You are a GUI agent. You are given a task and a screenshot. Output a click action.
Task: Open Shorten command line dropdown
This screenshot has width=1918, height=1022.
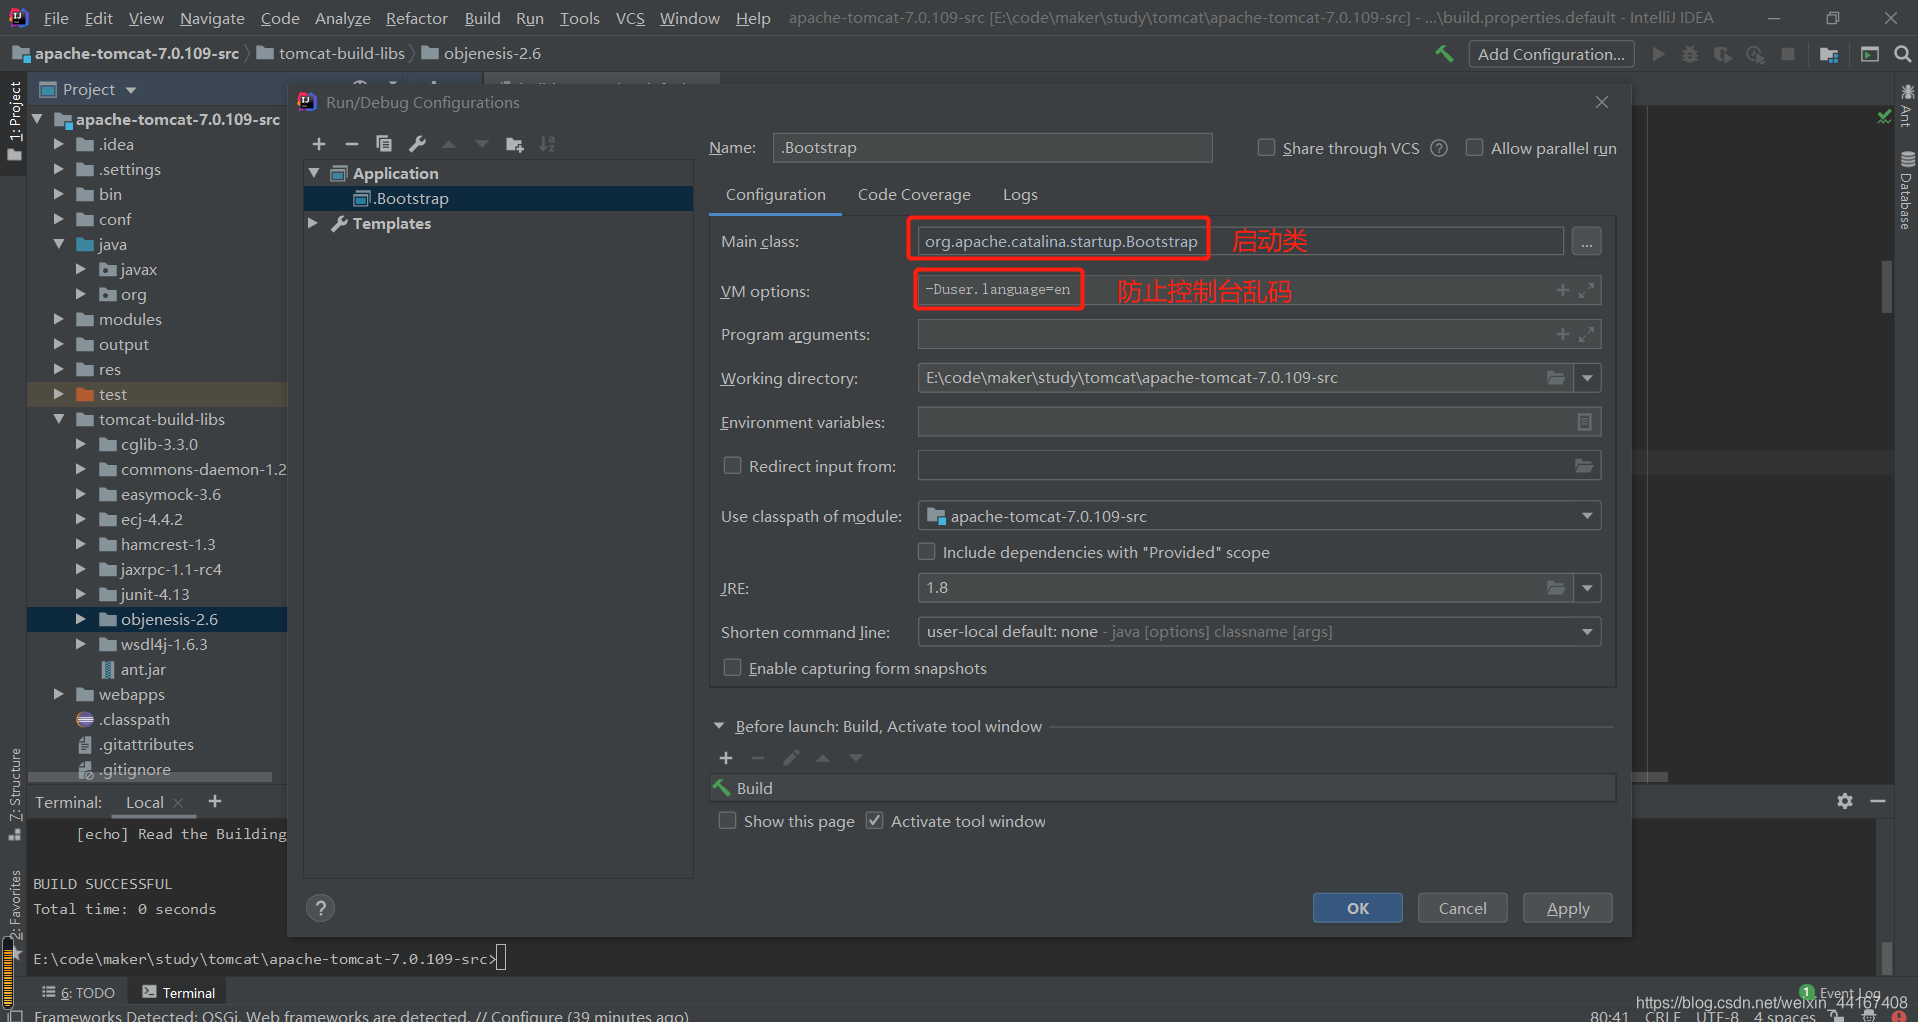pyautogui.click(x=1587, y=632)
